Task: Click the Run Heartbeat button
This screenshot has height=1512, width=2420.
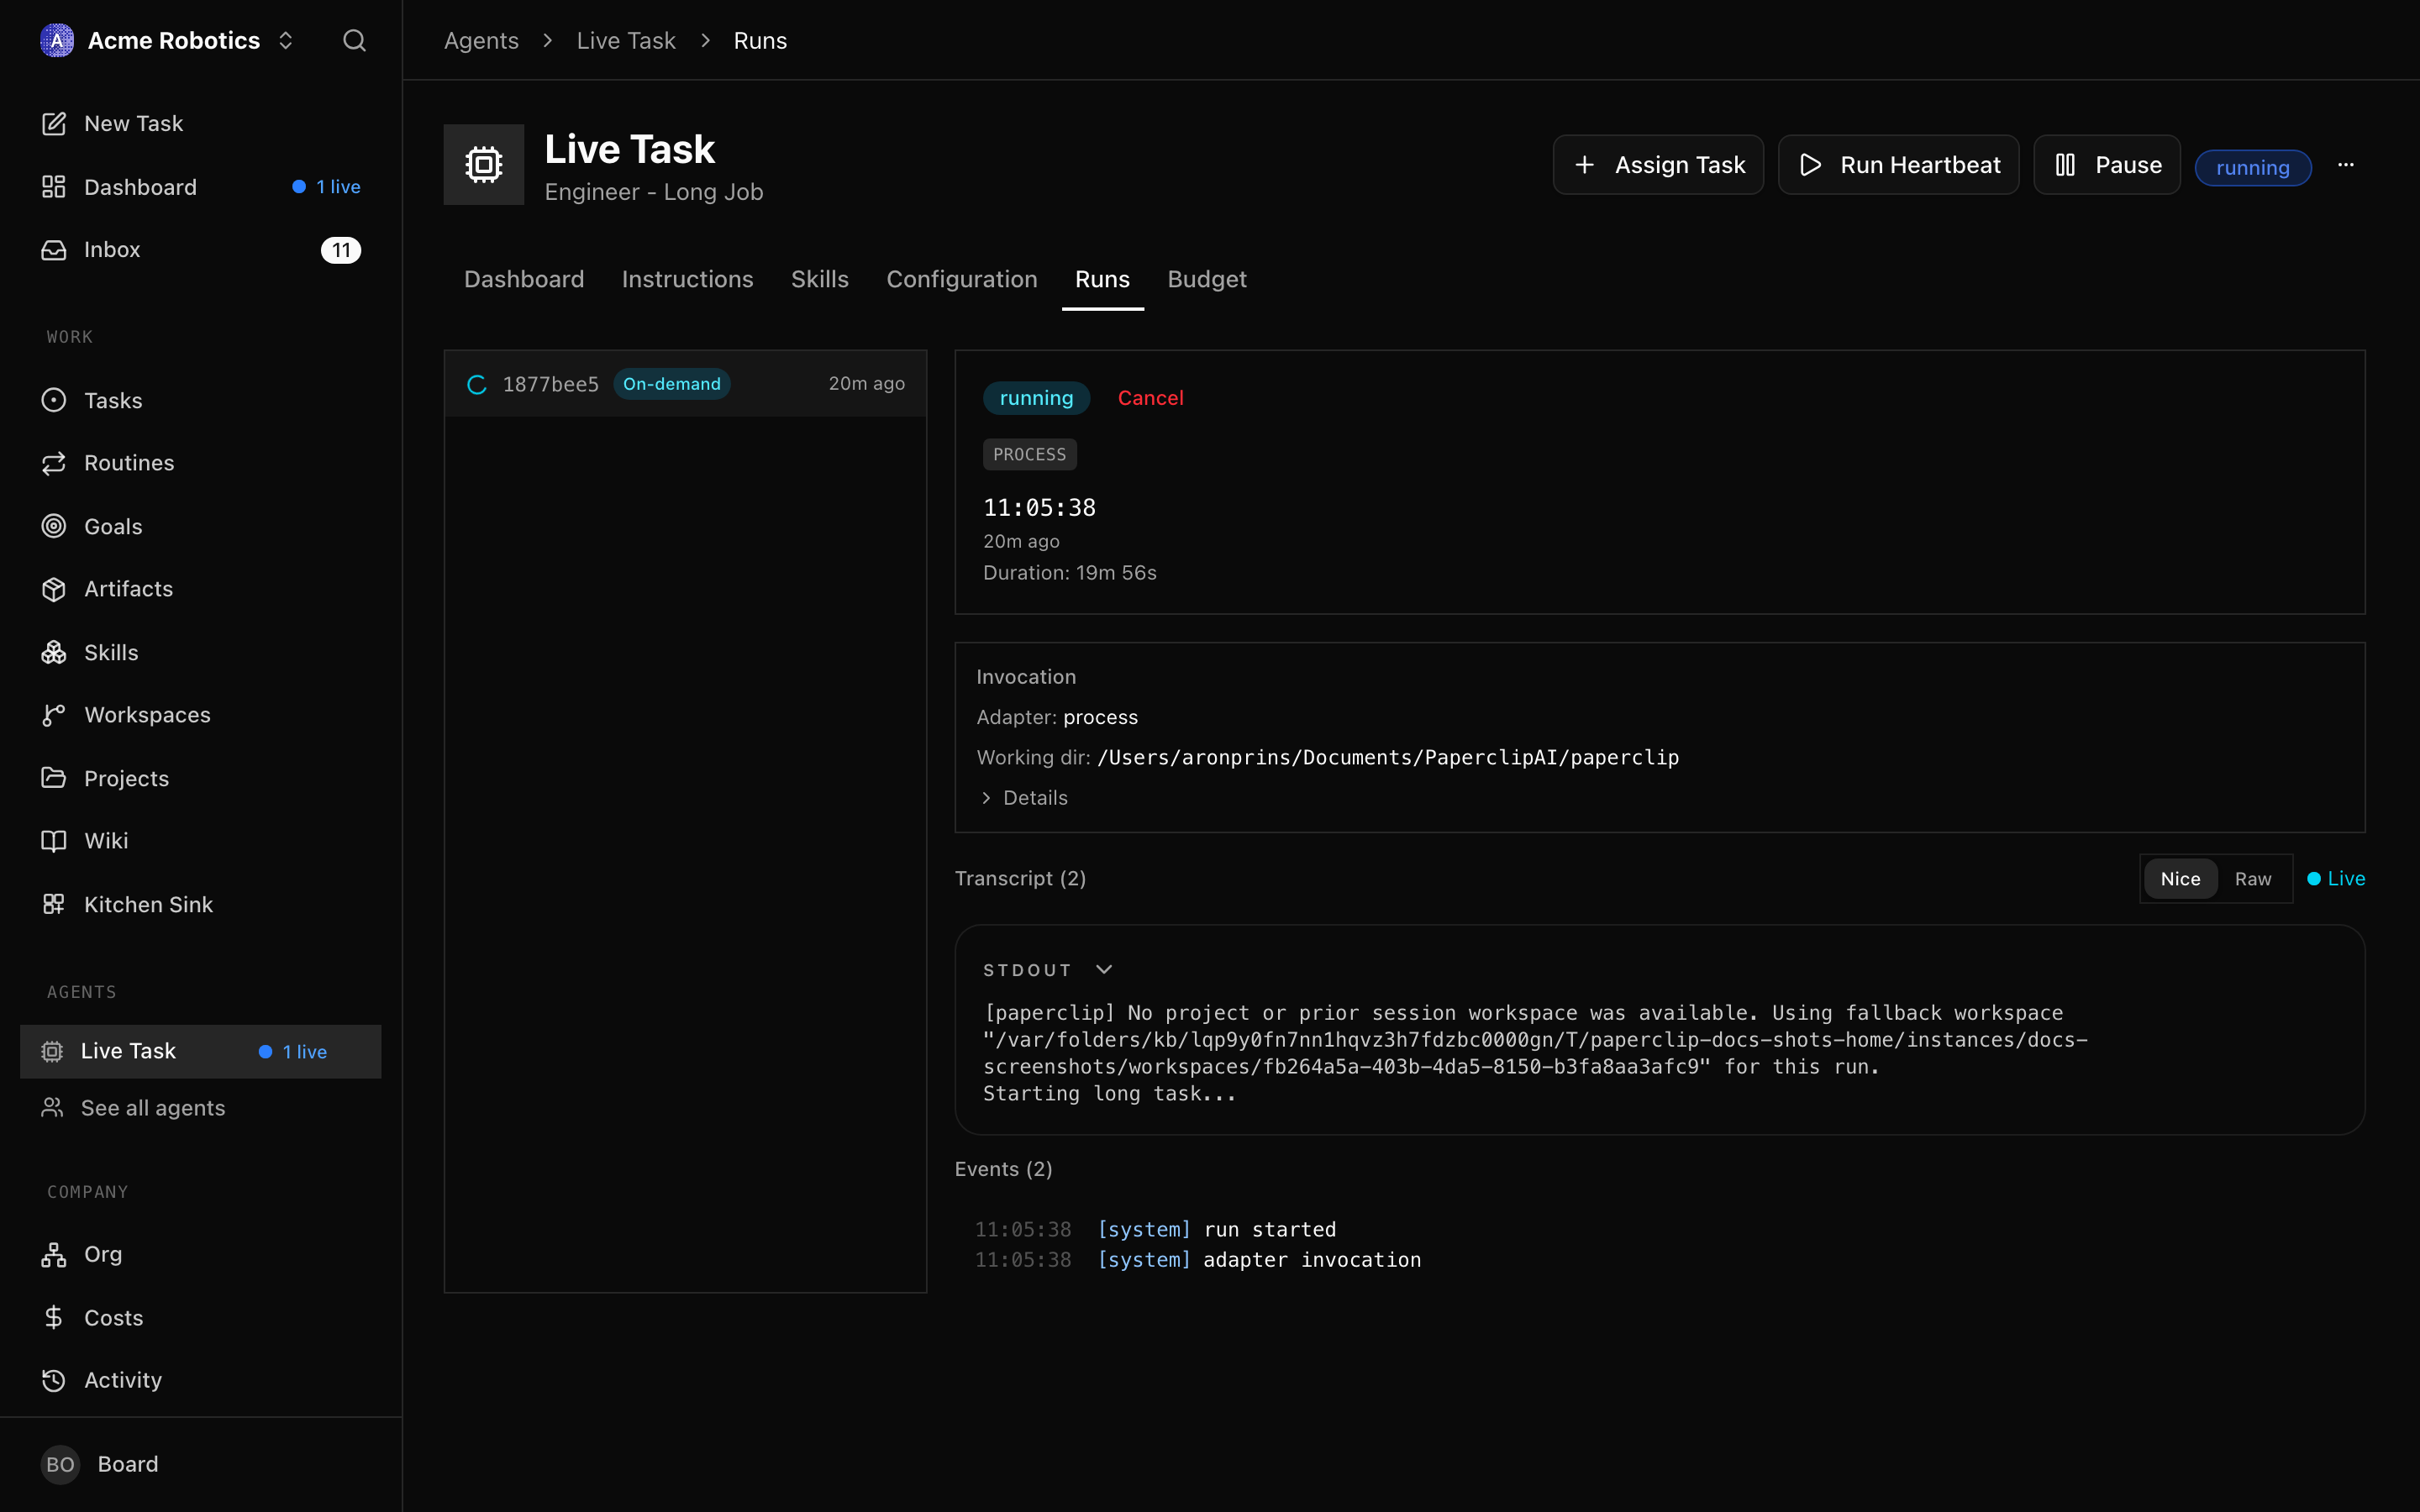Action: (x=1898, y=165)
